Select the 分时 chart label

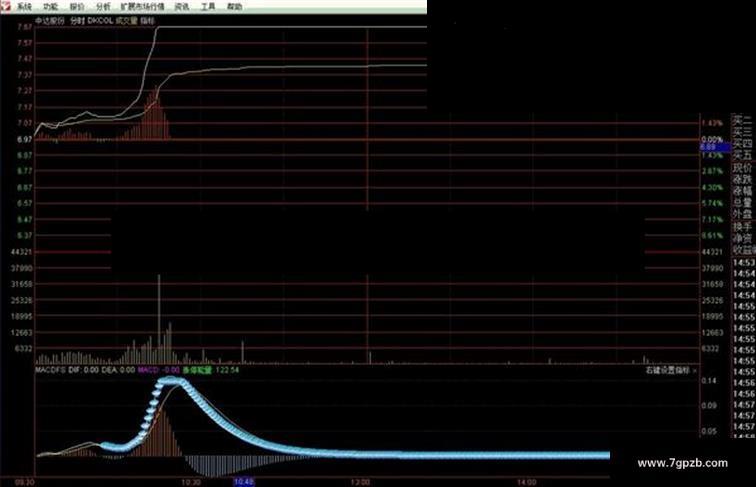[x=77, y=21]
